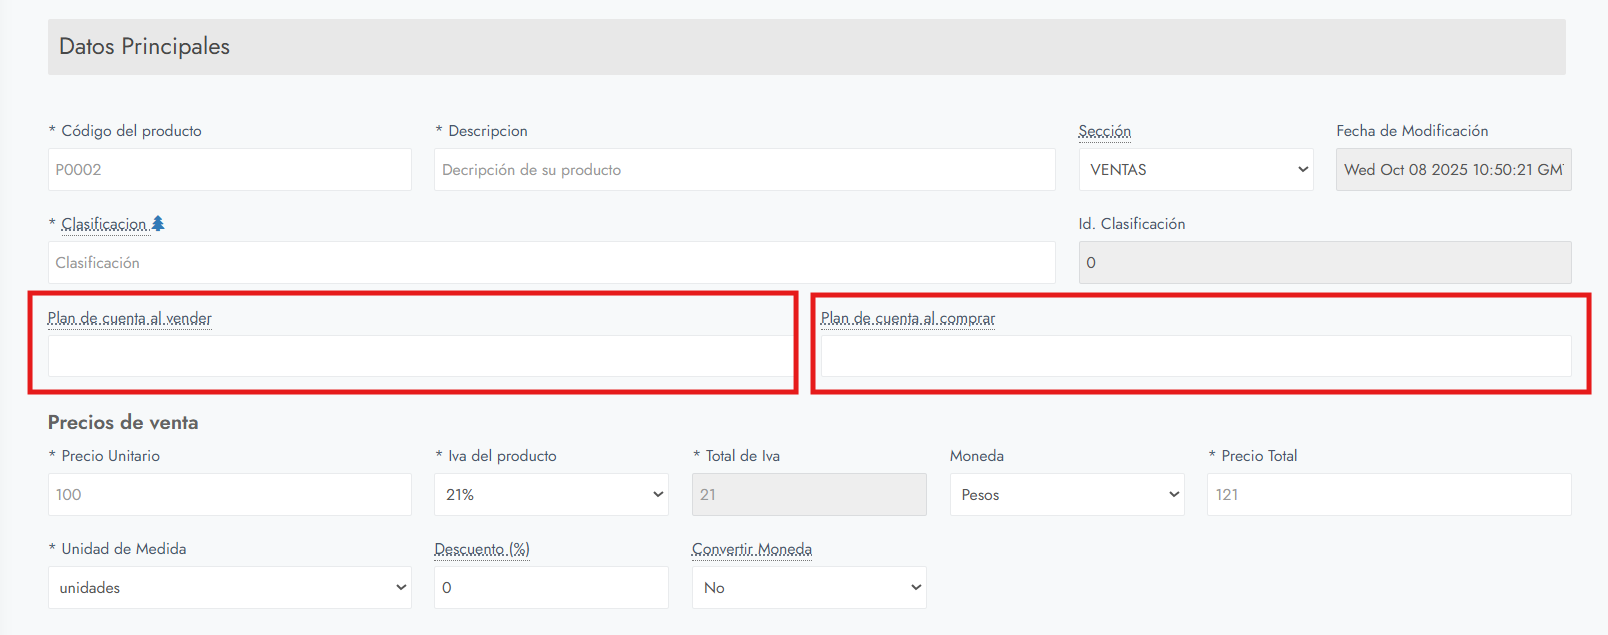Click the Precio Total input field

1388,495
